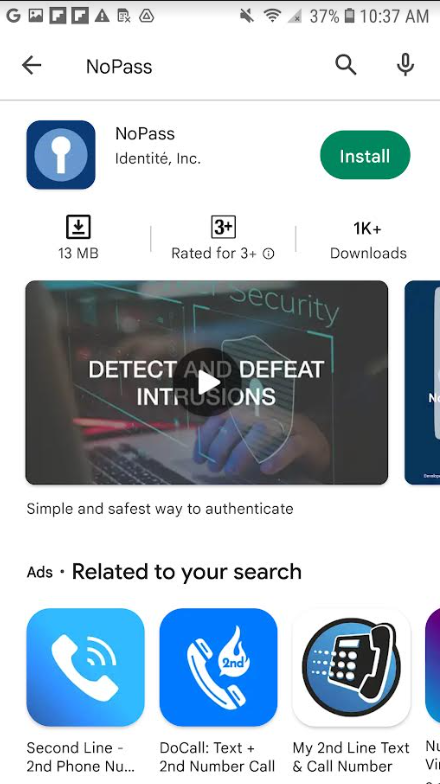Open the muted sound status bar icon
This screenshot has width=440, height=784.
tap(246, 16)
